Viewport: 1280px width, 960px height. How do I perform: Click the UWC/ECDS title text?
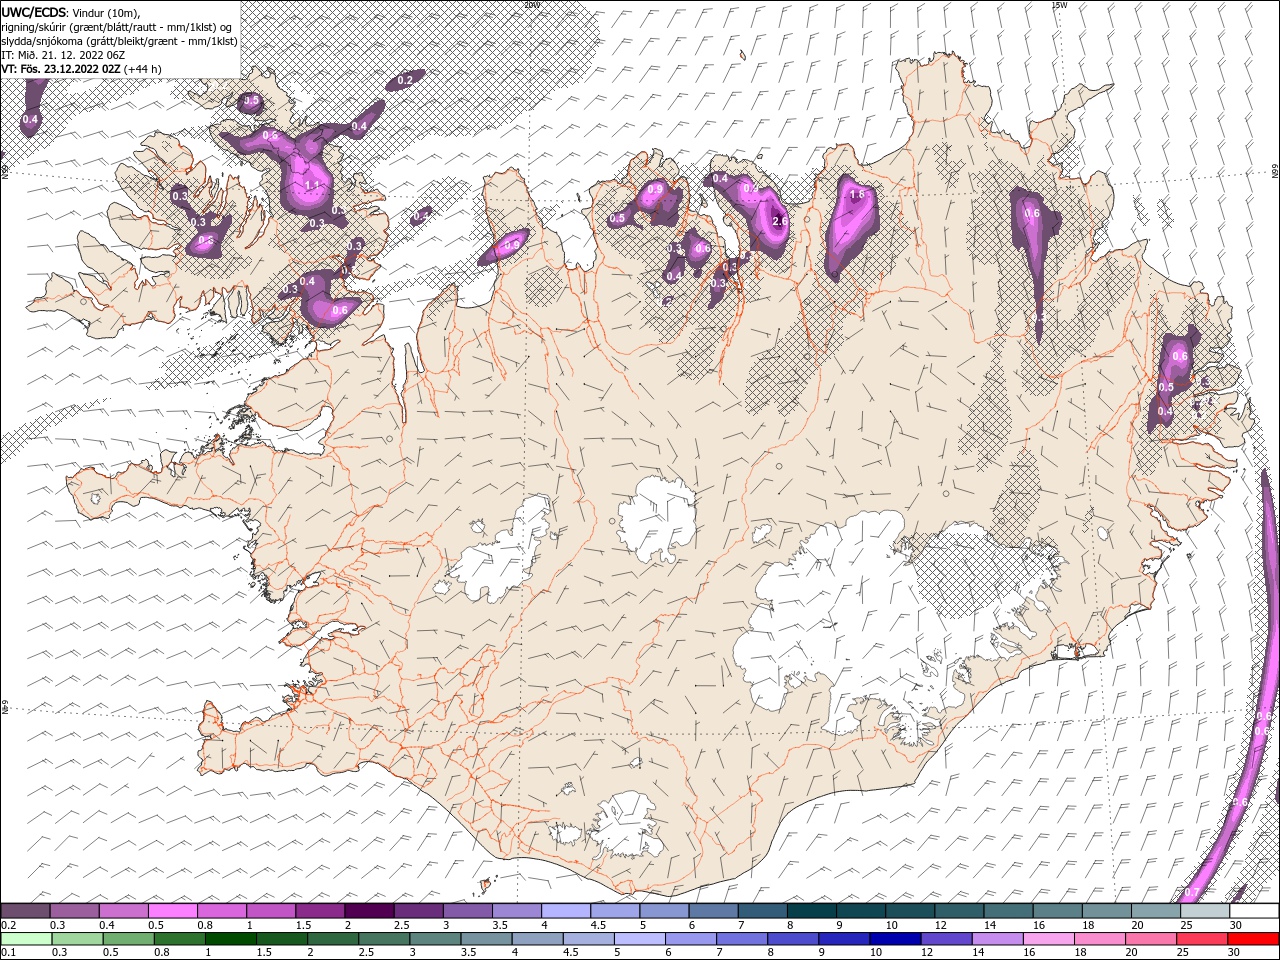[33, 11]
